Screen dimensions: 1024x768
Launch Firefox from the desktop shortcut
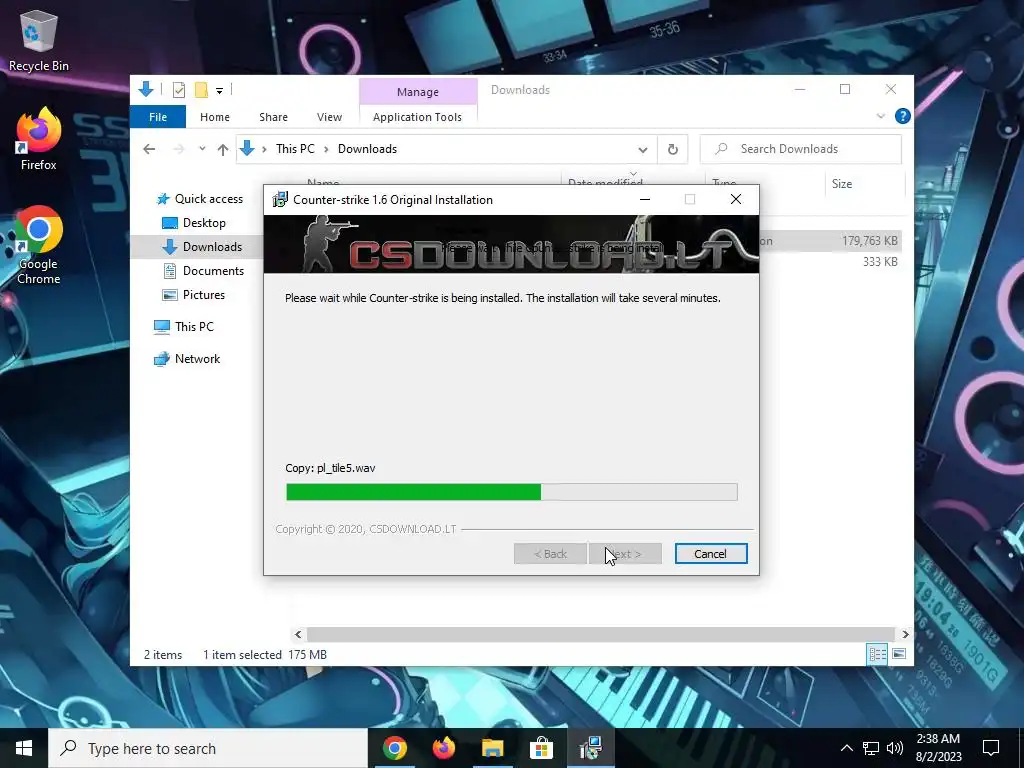pyautogui.click(x=39, y=138)
